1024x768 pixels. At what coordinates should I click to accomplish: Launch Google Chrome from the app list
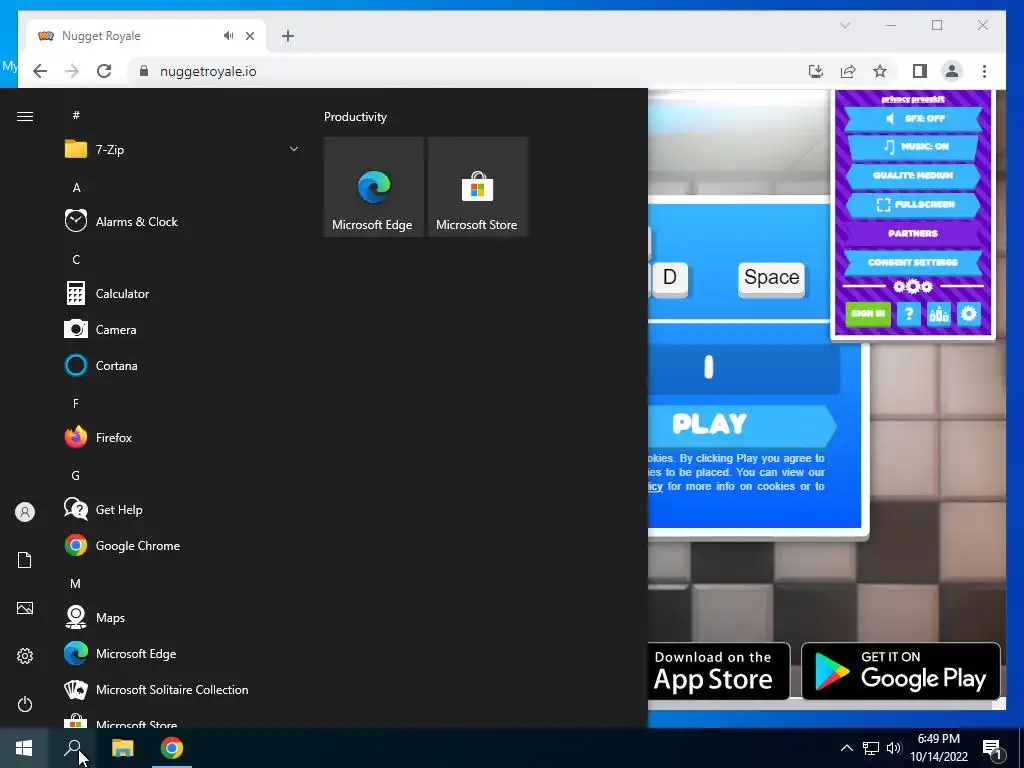pos(182,546)
